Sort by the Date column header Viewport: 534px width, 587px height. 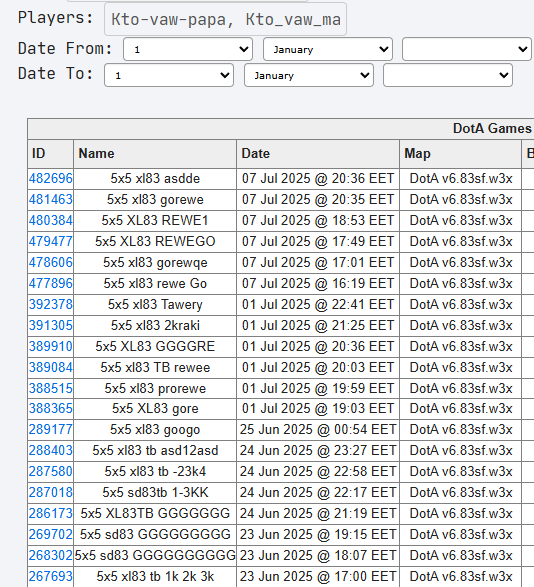[318, 154]
